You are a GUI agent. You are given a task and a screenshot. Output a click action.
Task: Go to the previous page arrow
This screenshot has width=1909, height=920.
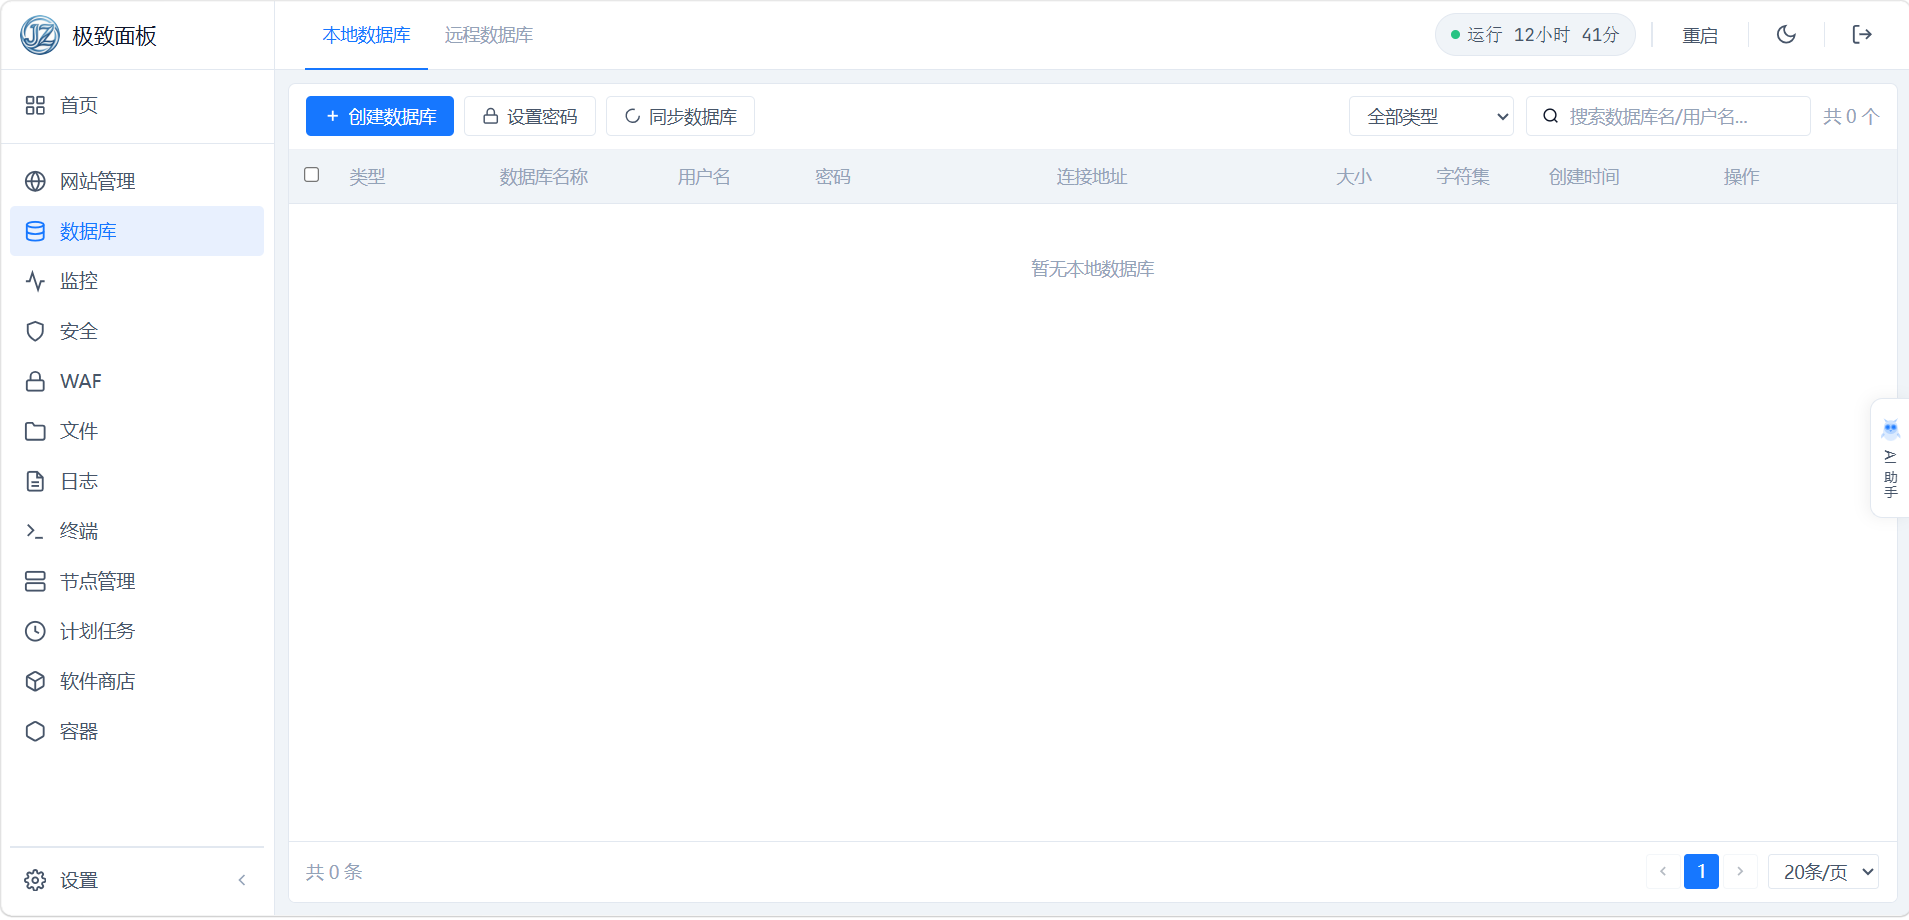coord(1663,872)
